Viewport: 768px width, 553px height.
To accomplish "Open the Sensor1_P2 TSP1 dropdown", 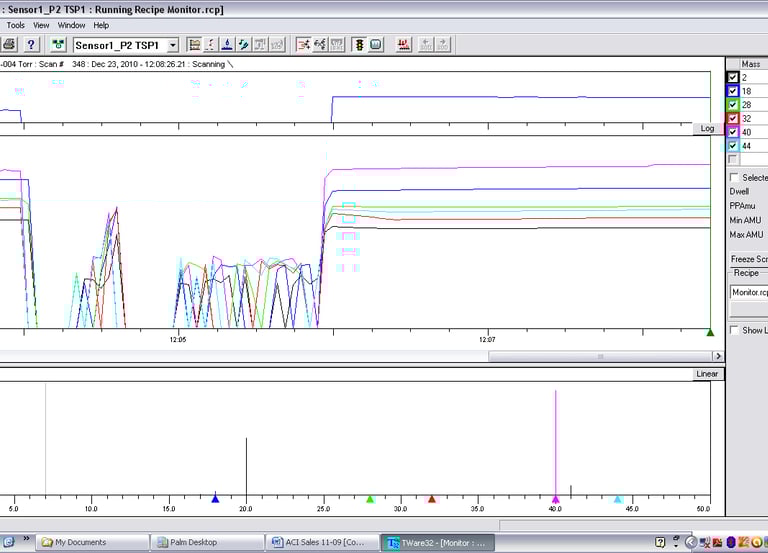I will click(x=173, y=45).
